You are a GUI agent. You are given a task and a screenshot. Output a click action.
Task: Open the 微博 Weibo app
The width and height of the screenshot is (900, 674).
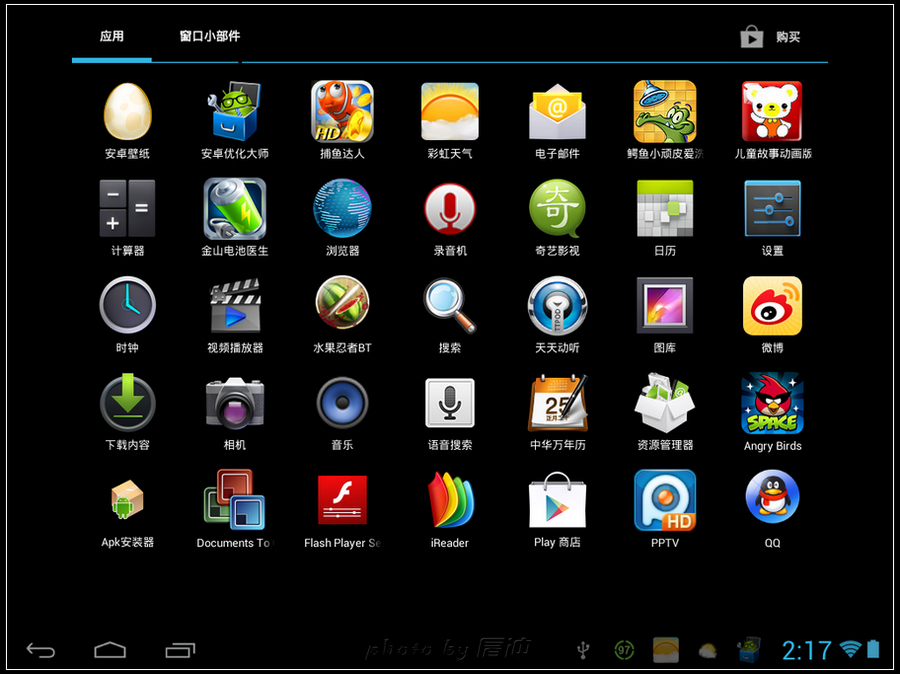[x=772, y=305]
